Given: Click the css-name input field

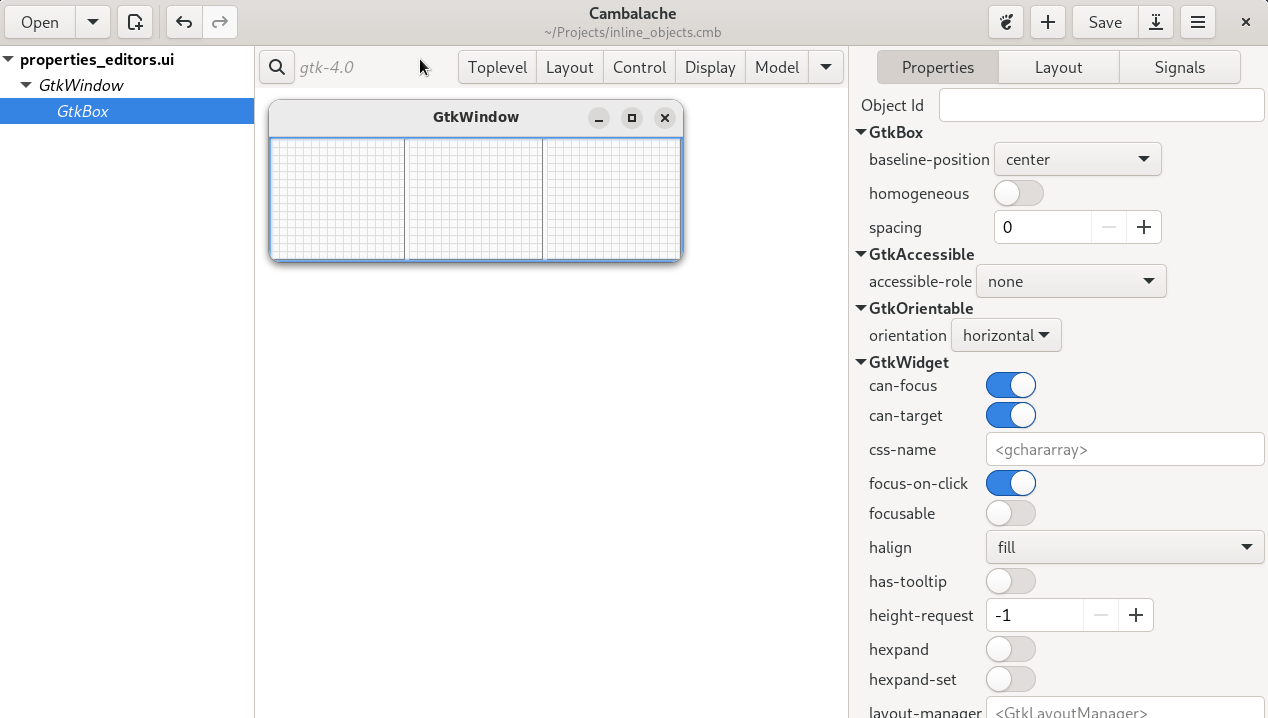Looking at the screenshot, I should (x=1125, y=449).
